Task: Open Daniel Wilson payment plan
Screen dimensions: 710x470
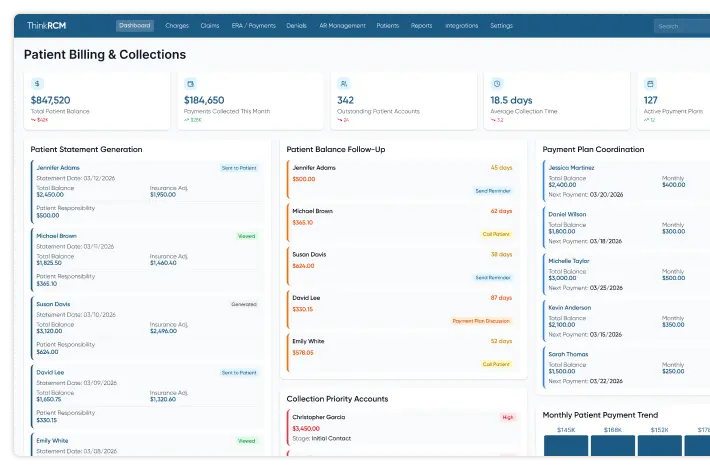Action: tap(567, 214)
